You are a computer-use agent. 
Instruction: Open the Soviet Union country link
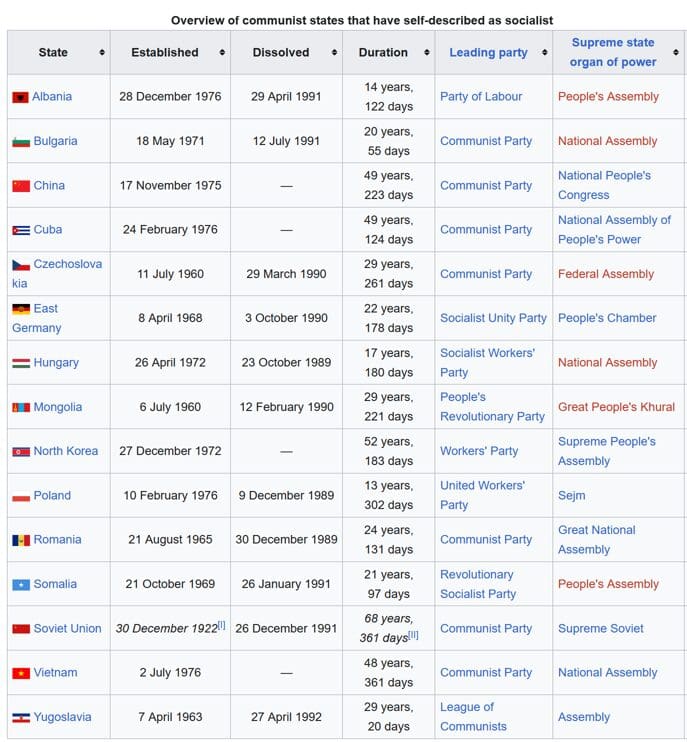[x=67, y=629]
